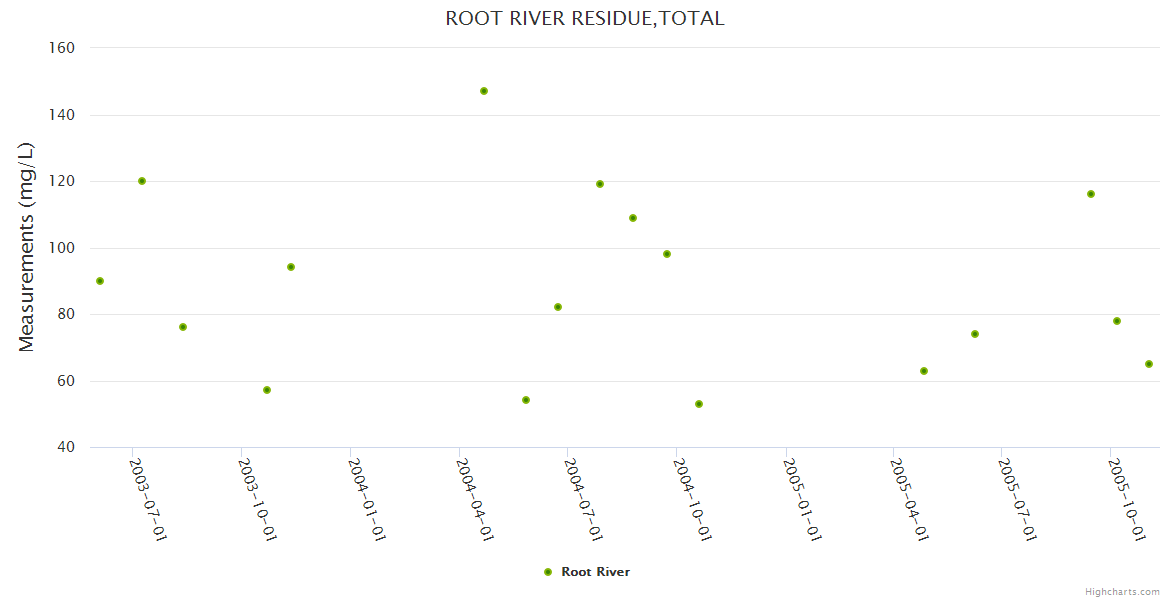Select the 74 mg/L point before 2005-07-01
The width and height of the screenshot is (1170, 600).
(x=975, y=334)
